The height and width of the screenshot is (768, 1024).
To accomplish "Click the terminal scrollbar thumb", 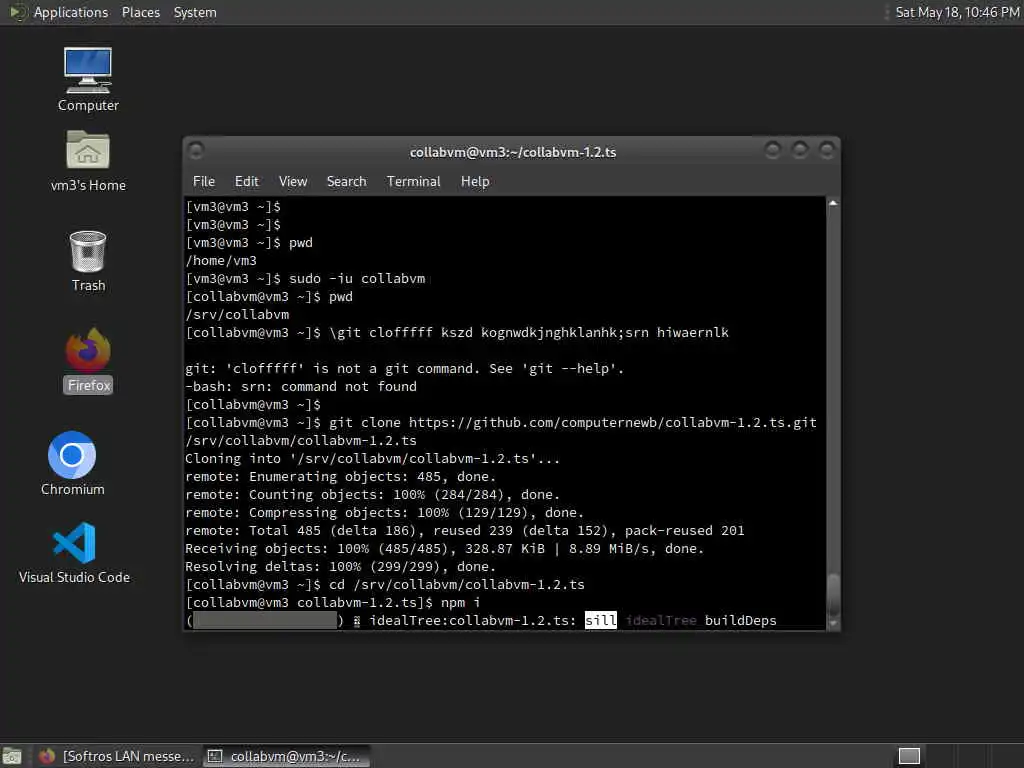I will pyautogui.click(x=833, y=595).
